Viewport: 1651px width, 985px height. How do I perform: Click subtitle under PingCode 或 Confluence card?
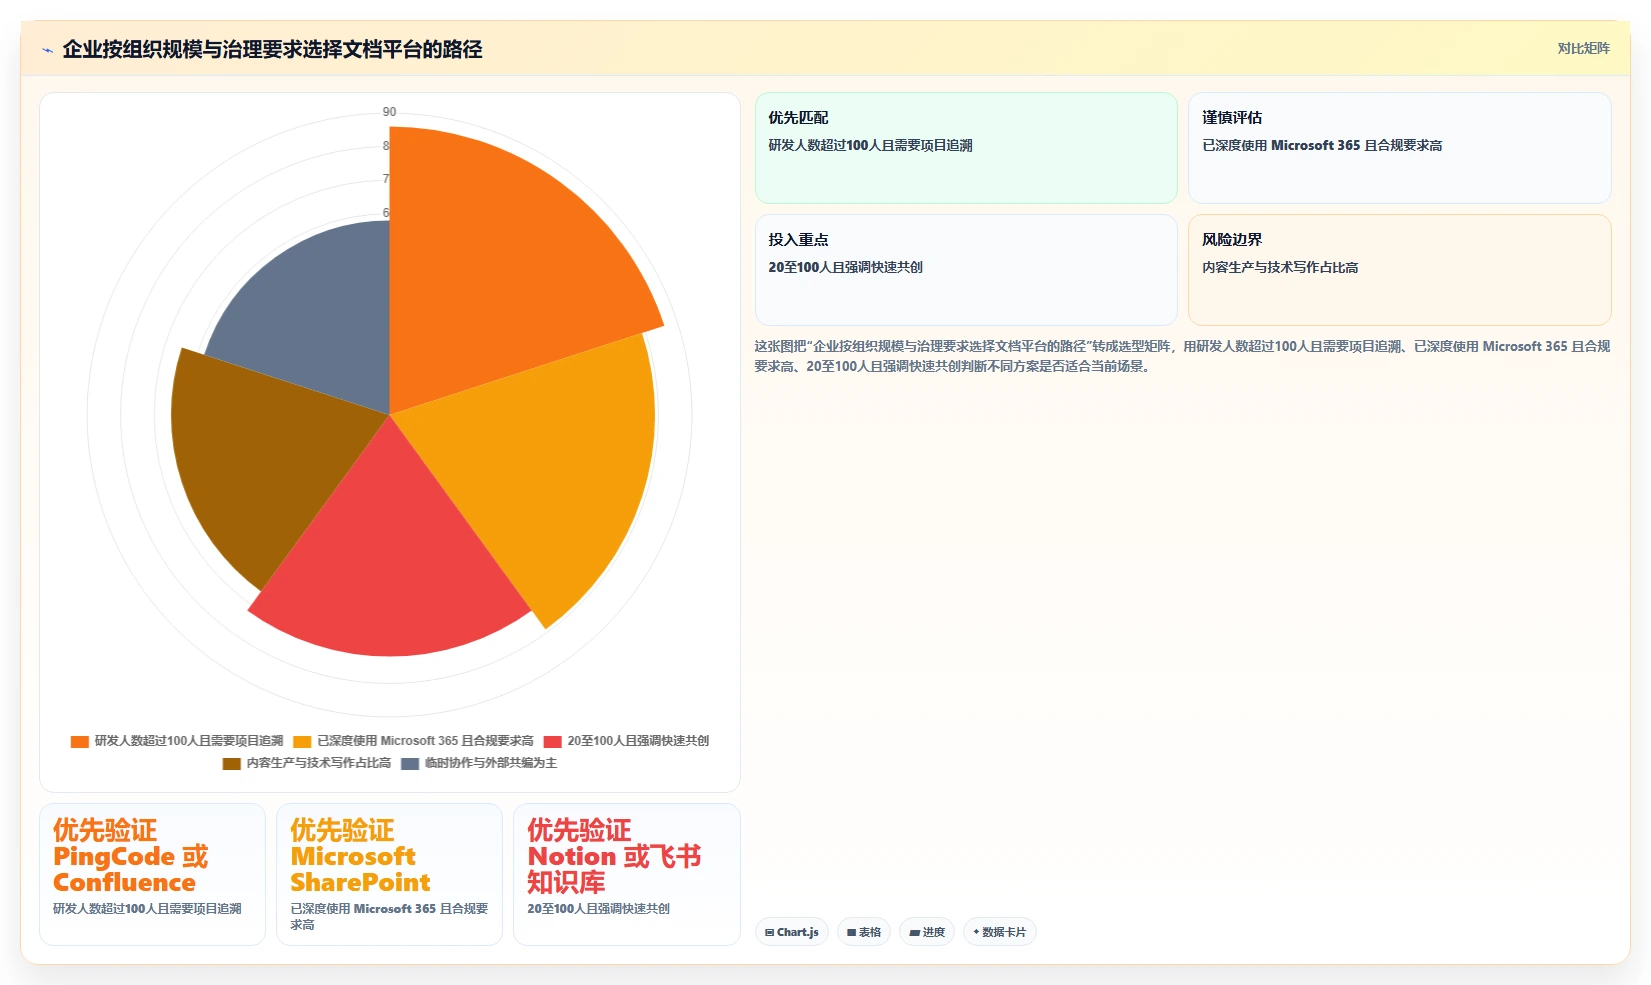(x=147, y=909)
